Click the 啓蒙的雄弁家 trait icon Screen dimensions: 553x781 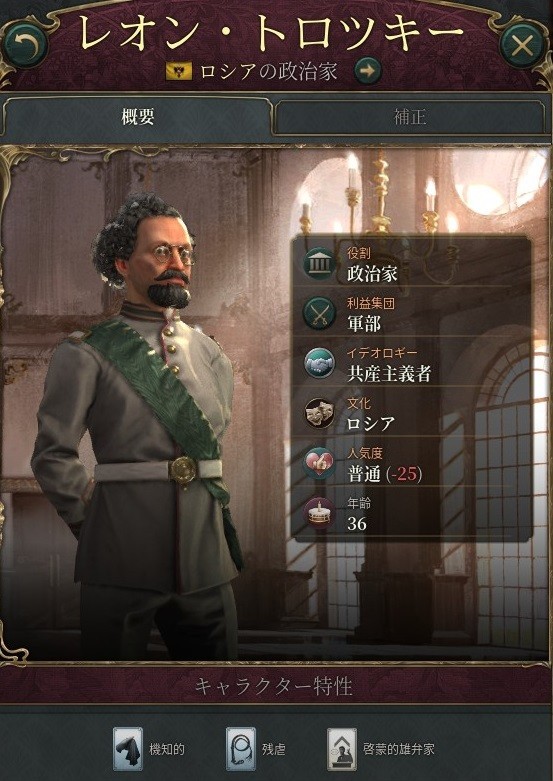coord(342,748)
